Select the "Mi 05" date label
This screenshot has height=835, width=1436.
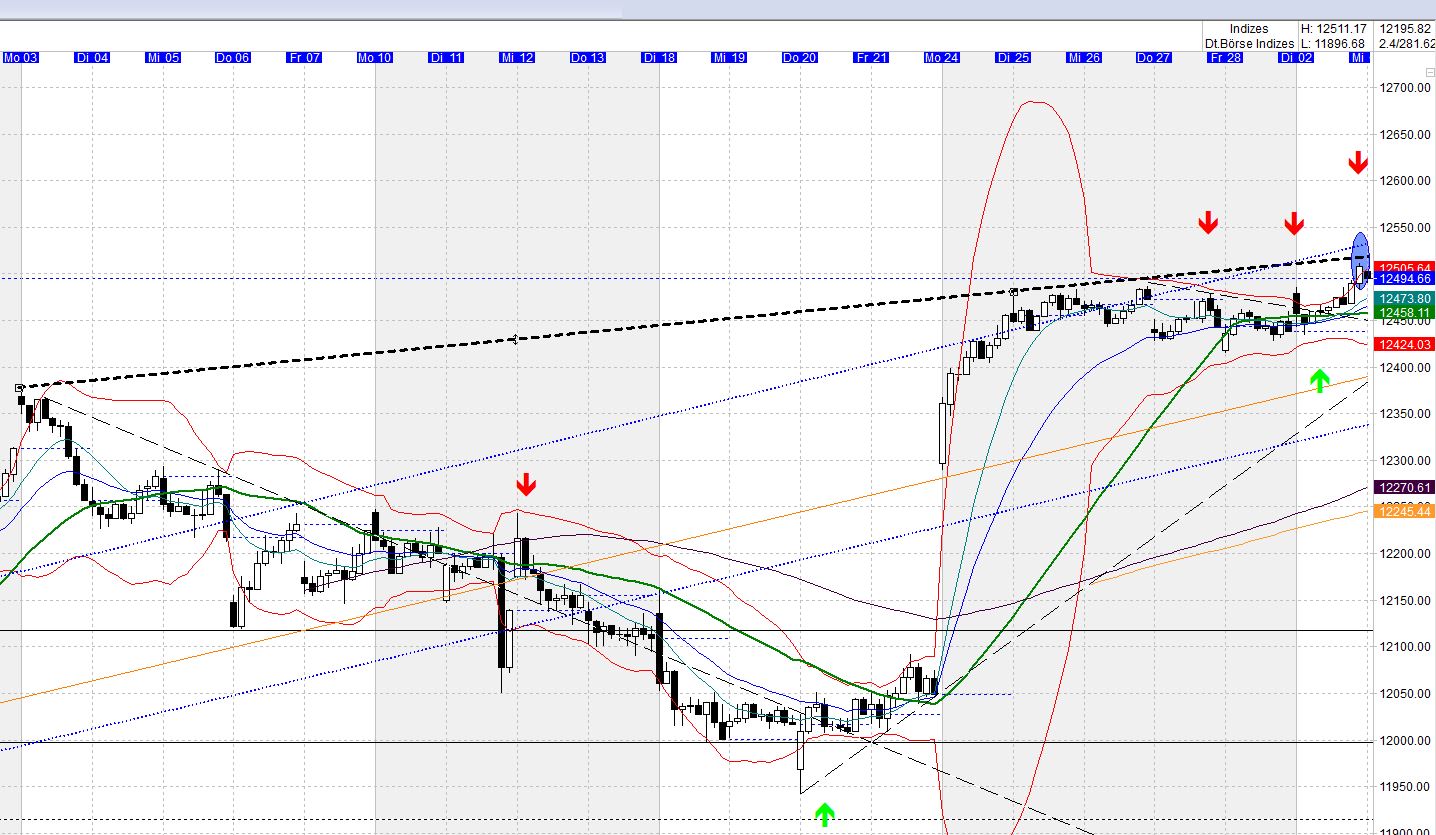coord(163,58)
